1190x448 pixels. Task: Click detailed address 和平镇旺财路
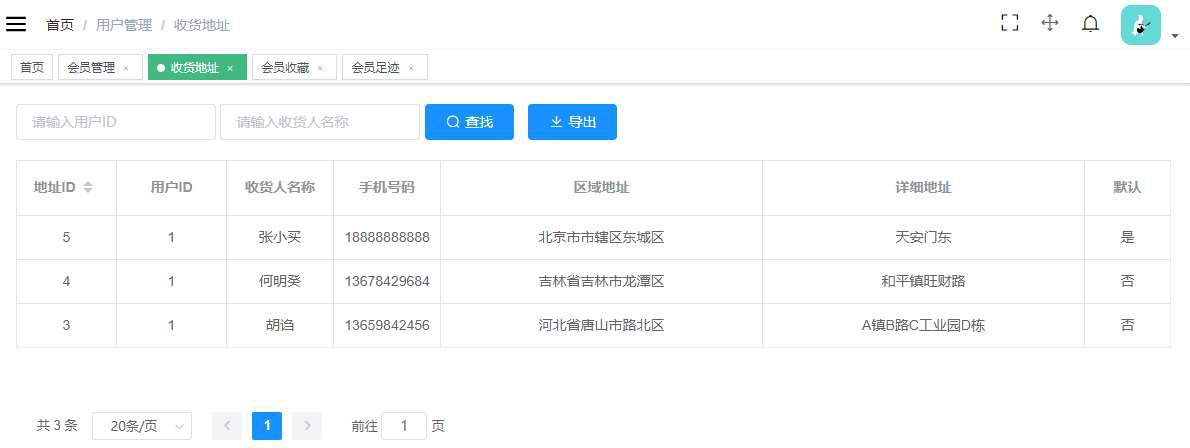[924, 281]
